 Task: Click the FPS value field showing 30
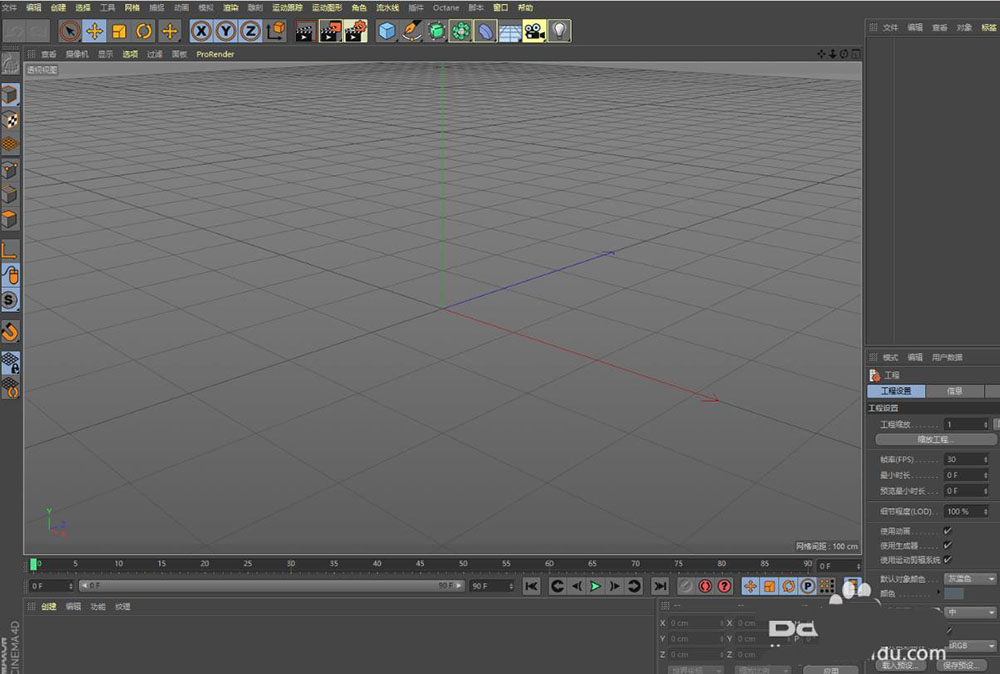pyautogui.click(x=966, y=459)
